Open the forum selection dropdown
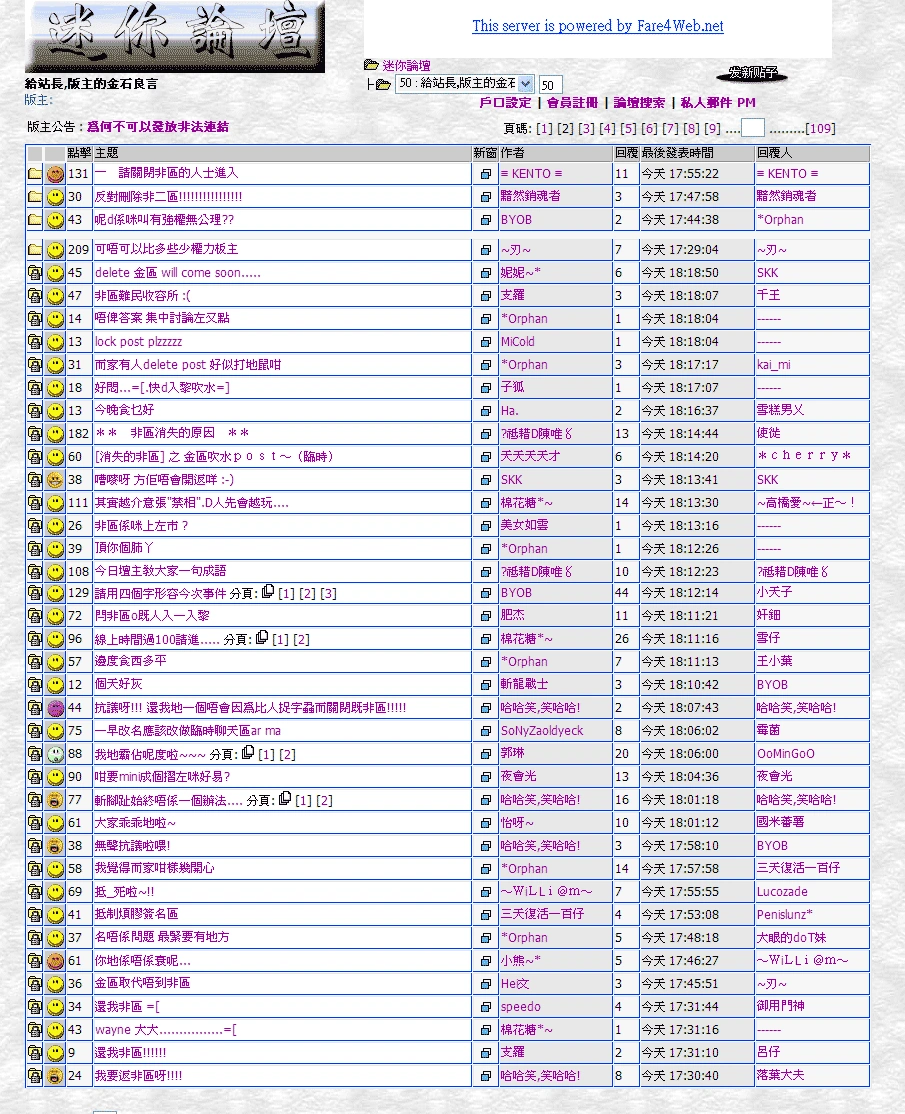Viewport: 905px width, 1114px height. coord(465,83)
